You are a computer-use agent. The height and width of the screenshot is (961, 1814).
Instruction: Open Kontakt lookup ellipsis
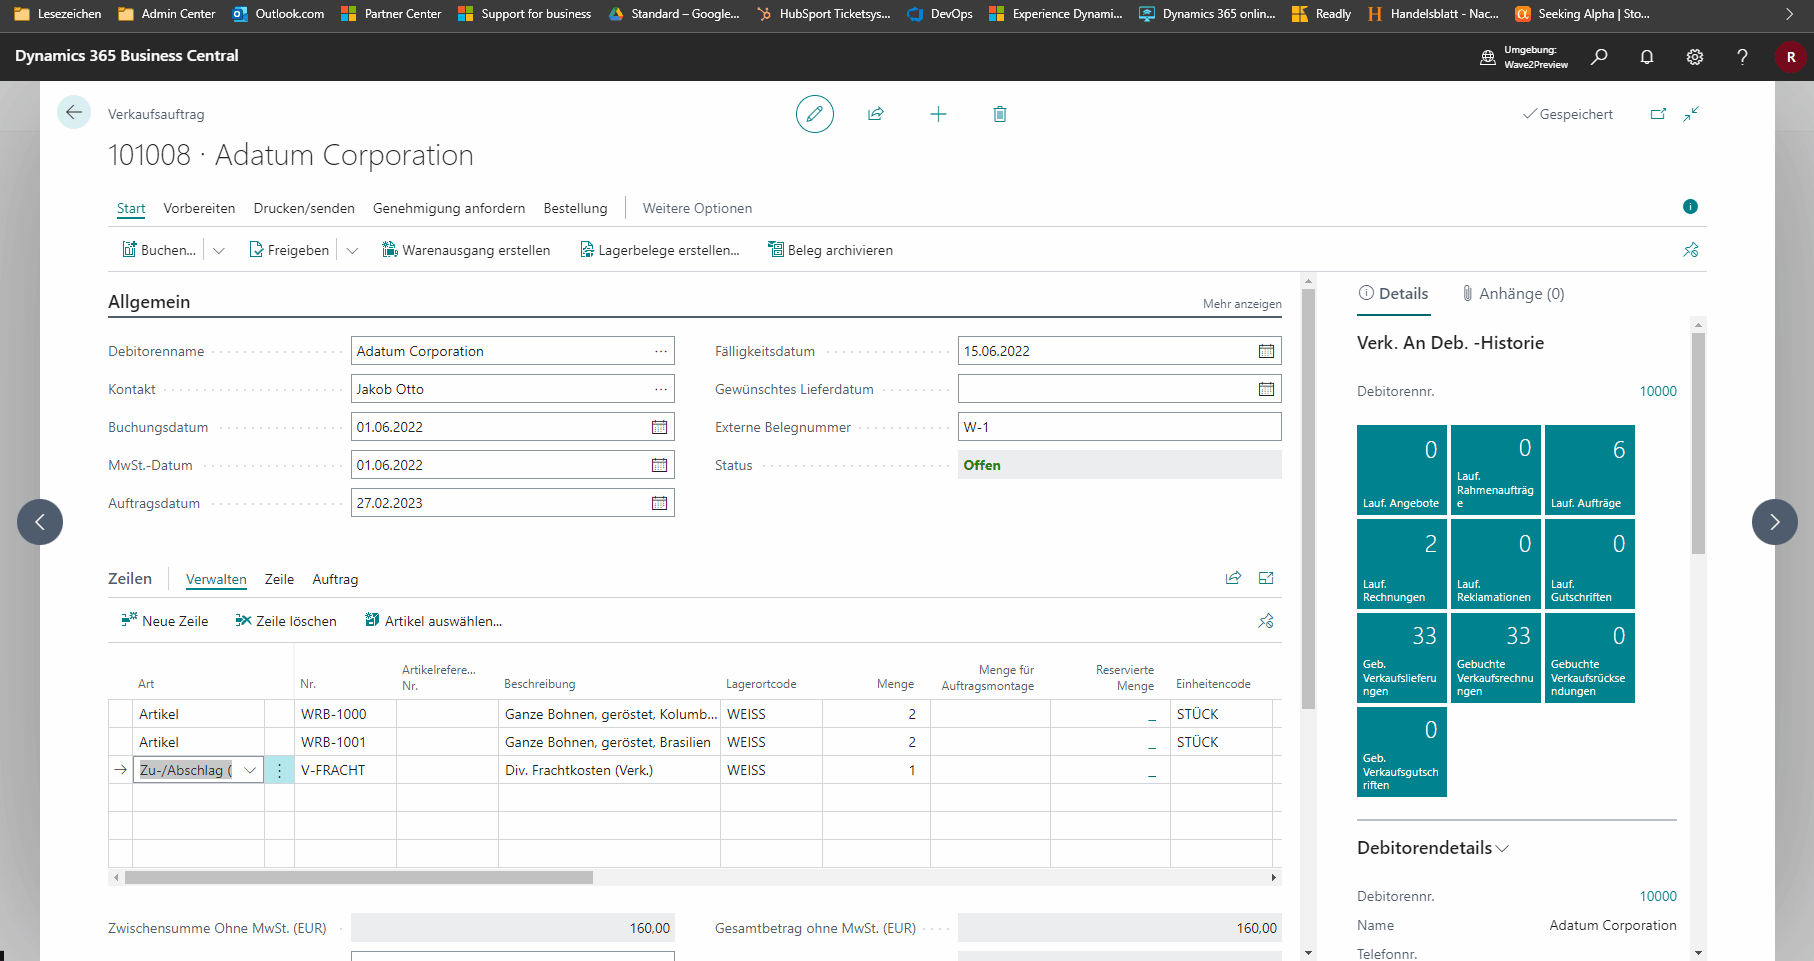pos(661,389)
